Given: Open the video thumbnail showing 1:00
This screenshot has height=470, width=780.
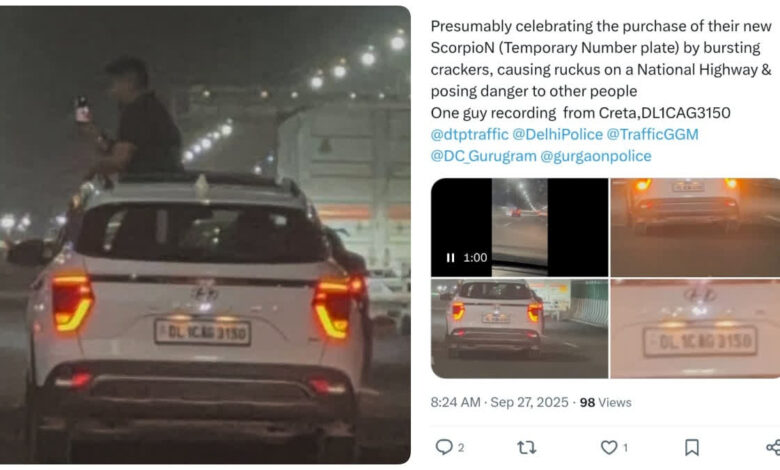Looking at the screenshot, I should (519, 227).
